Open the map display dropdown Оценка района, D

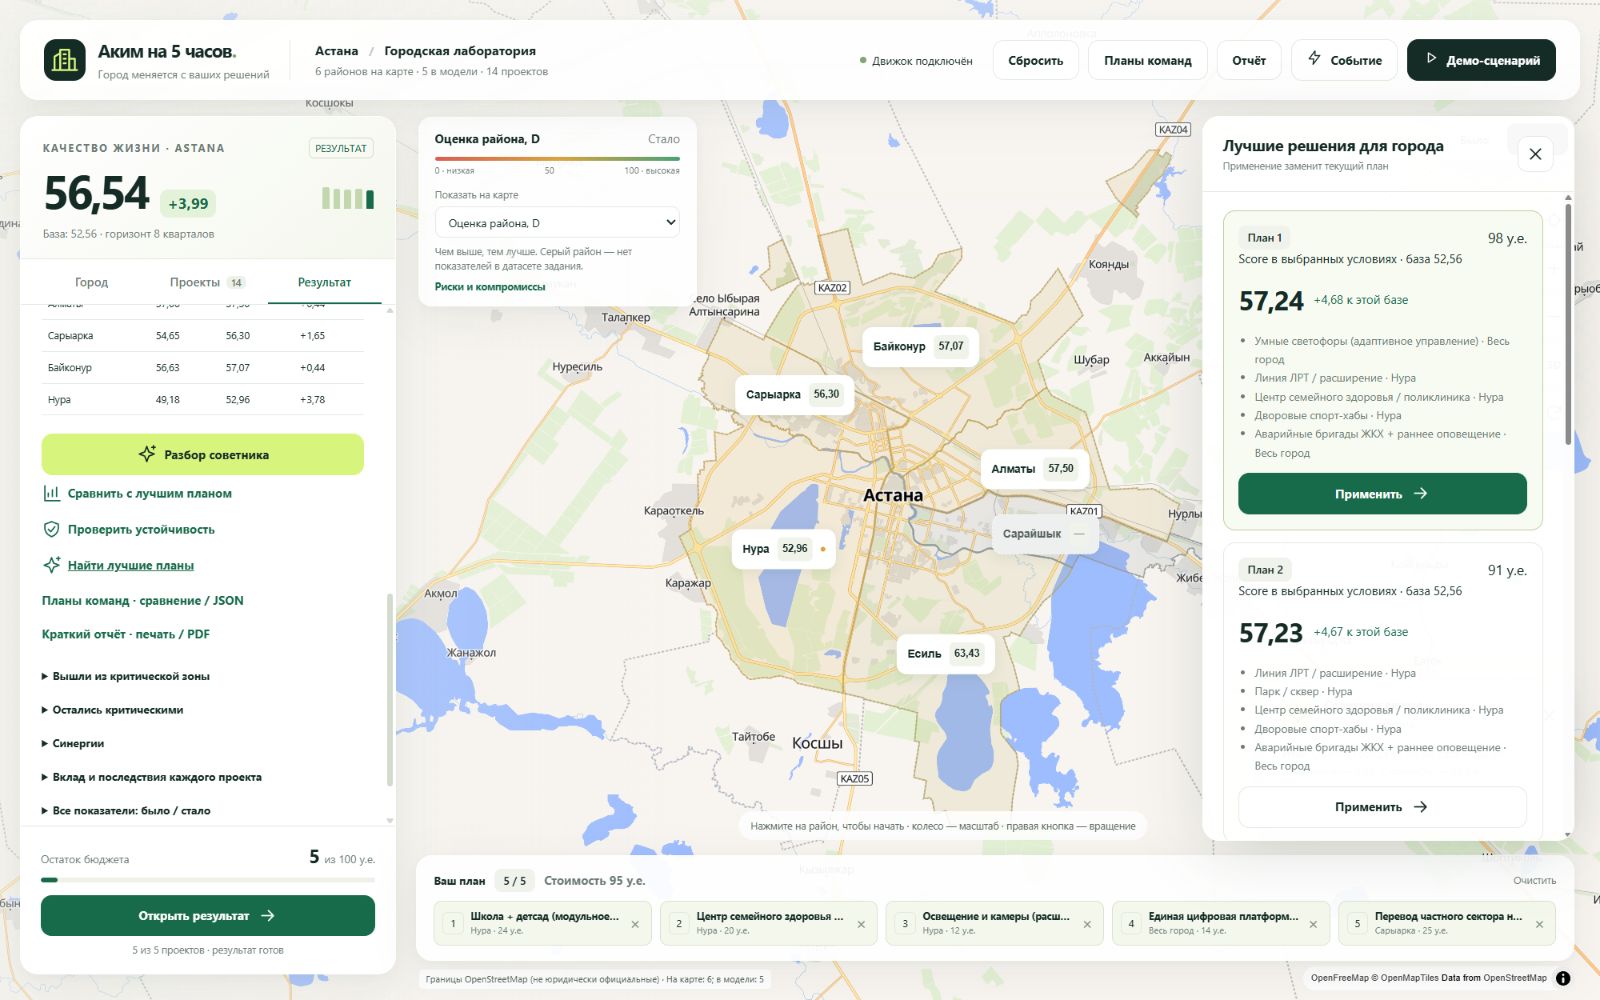[x=557, y=223]
